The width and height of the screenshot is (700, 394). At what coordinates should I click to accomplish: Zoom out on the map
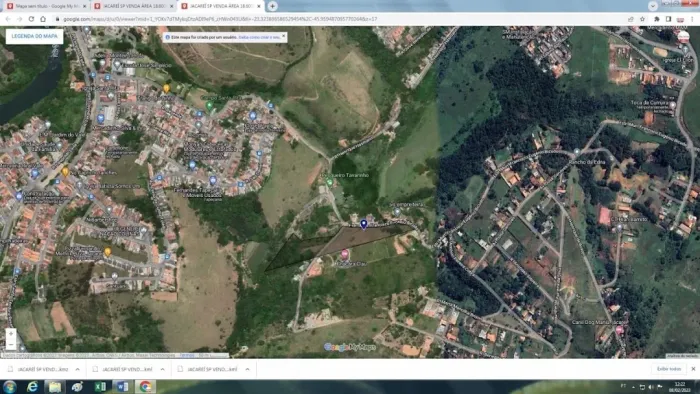[11, 344]
